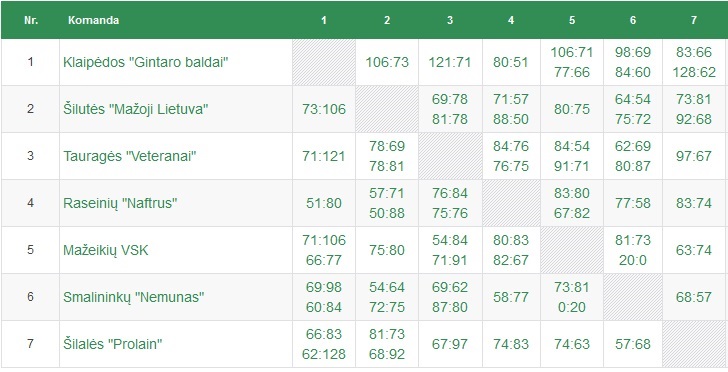Image resolution: width=728 pixels, height=372 pixels.
Task: Open Smalininkų "Nemunas" team link
Action: [x=134, y=297]
